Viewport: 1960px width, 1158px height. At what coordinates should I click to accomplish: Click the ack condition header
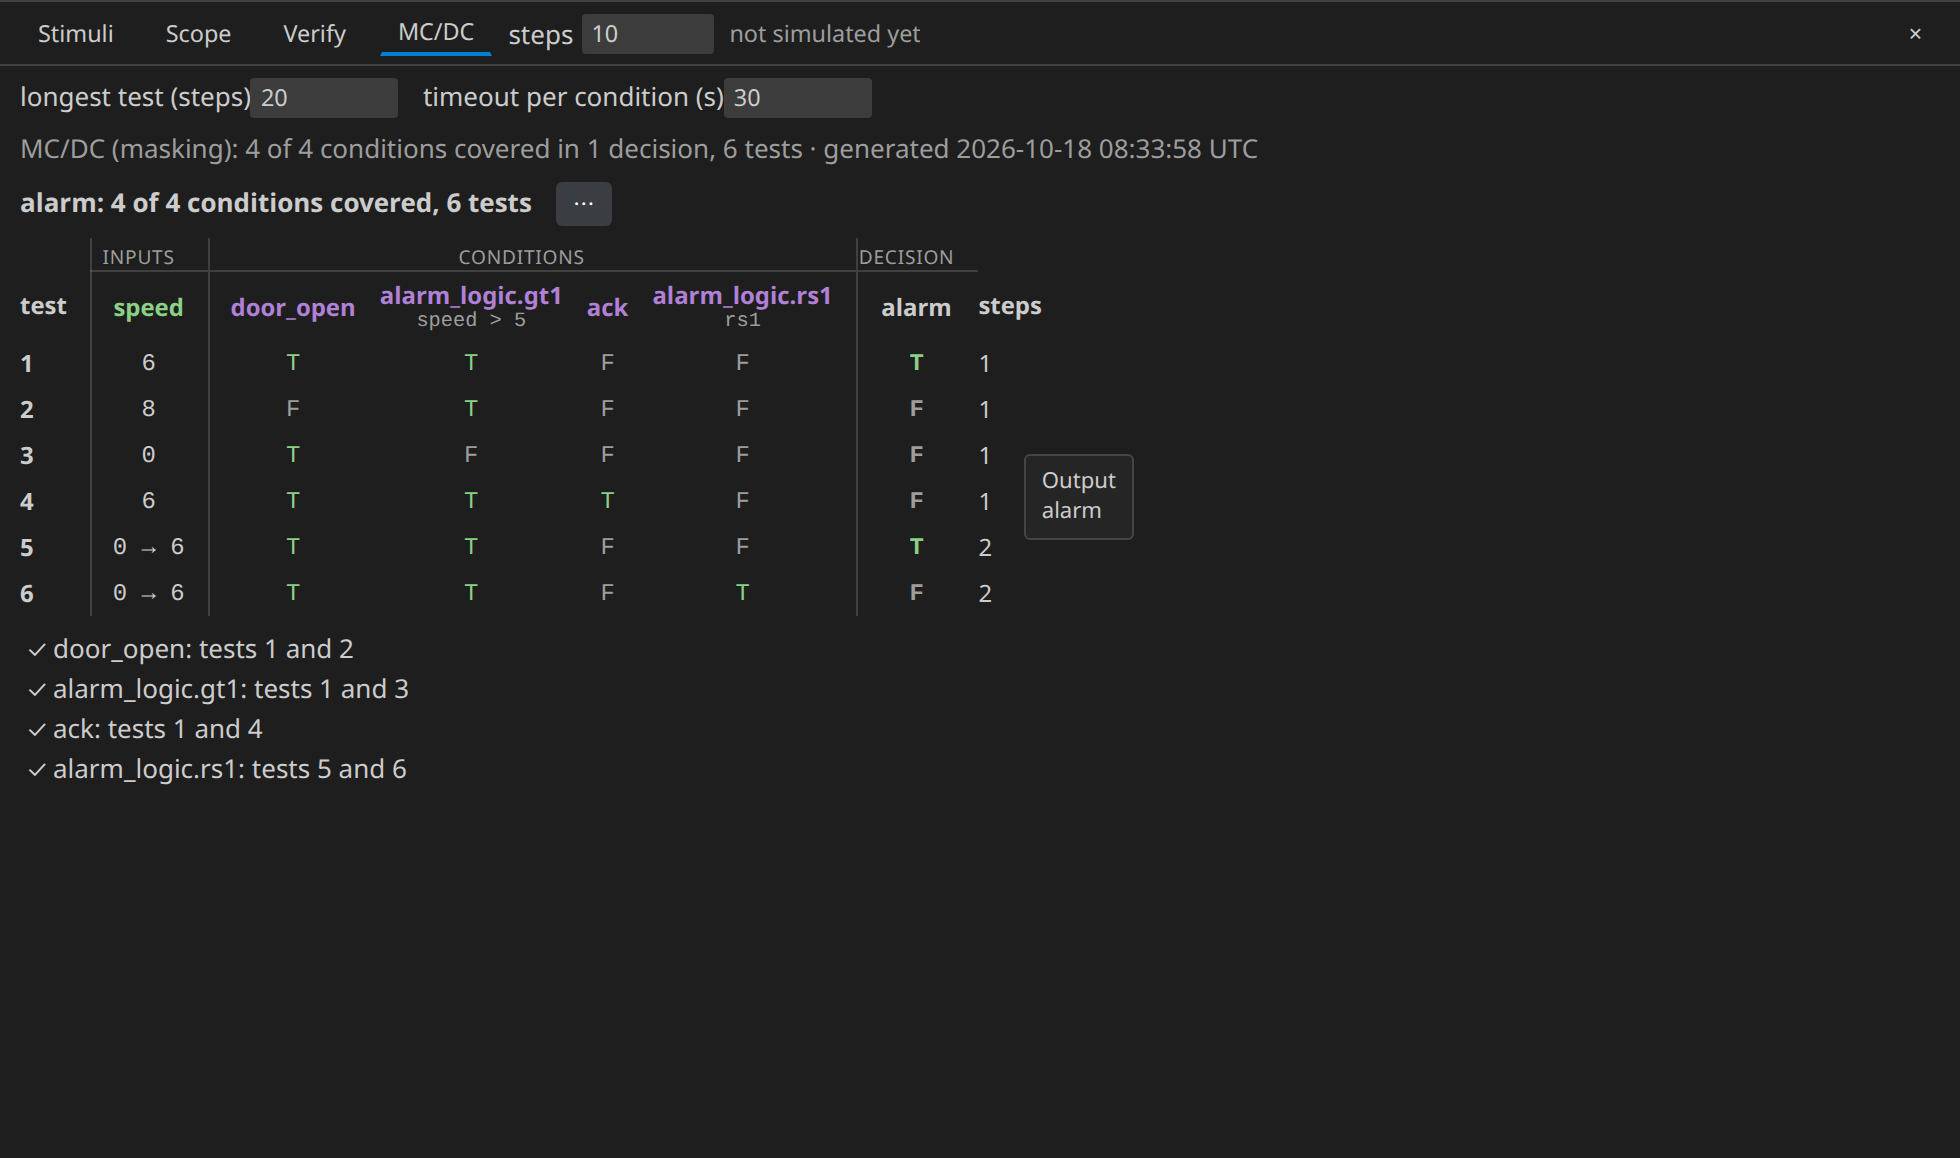(x=607, y=307)
